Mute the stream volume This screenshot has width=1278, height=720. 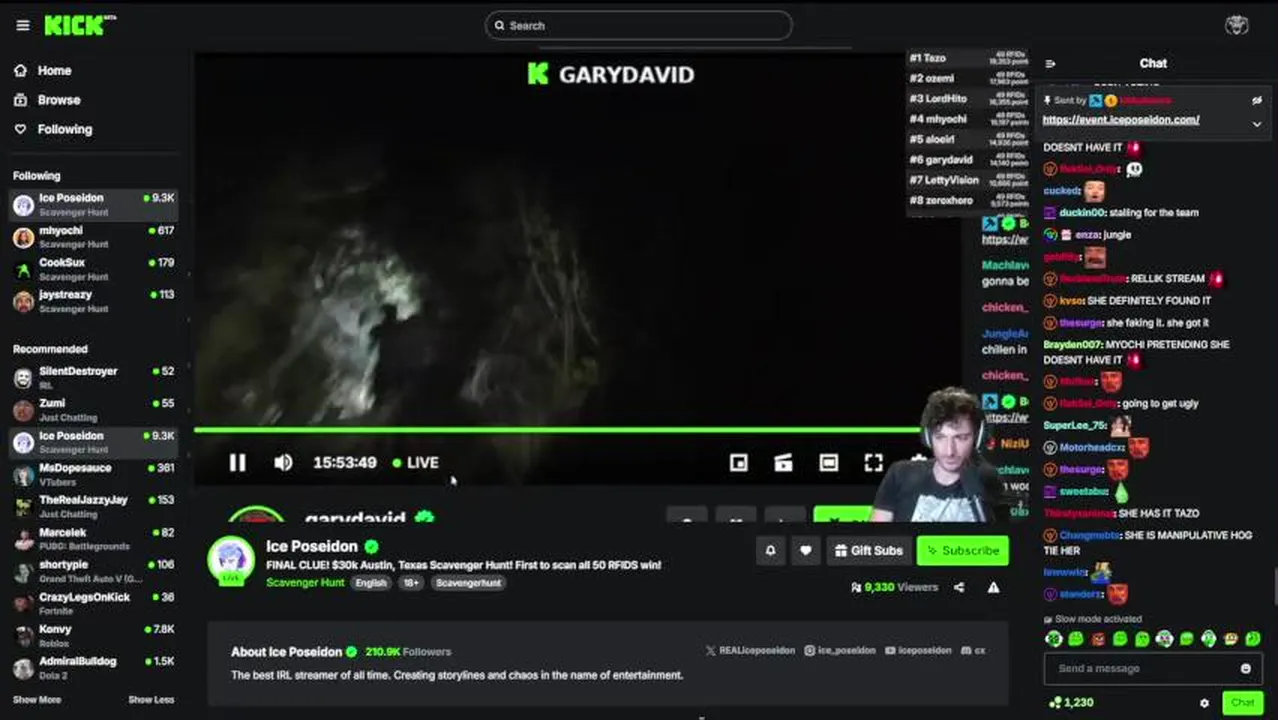click(x=283, y=462)
